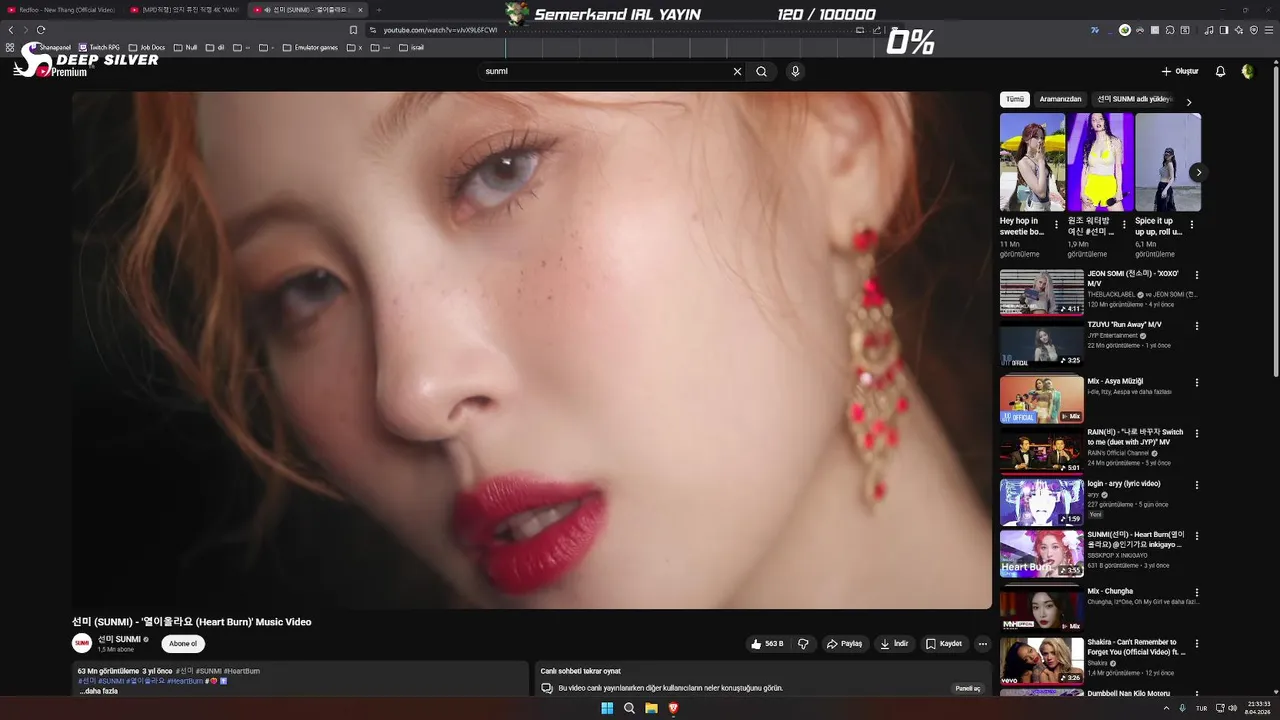
Task: Open the Null bookmark folder
Action: pos(185,47)
